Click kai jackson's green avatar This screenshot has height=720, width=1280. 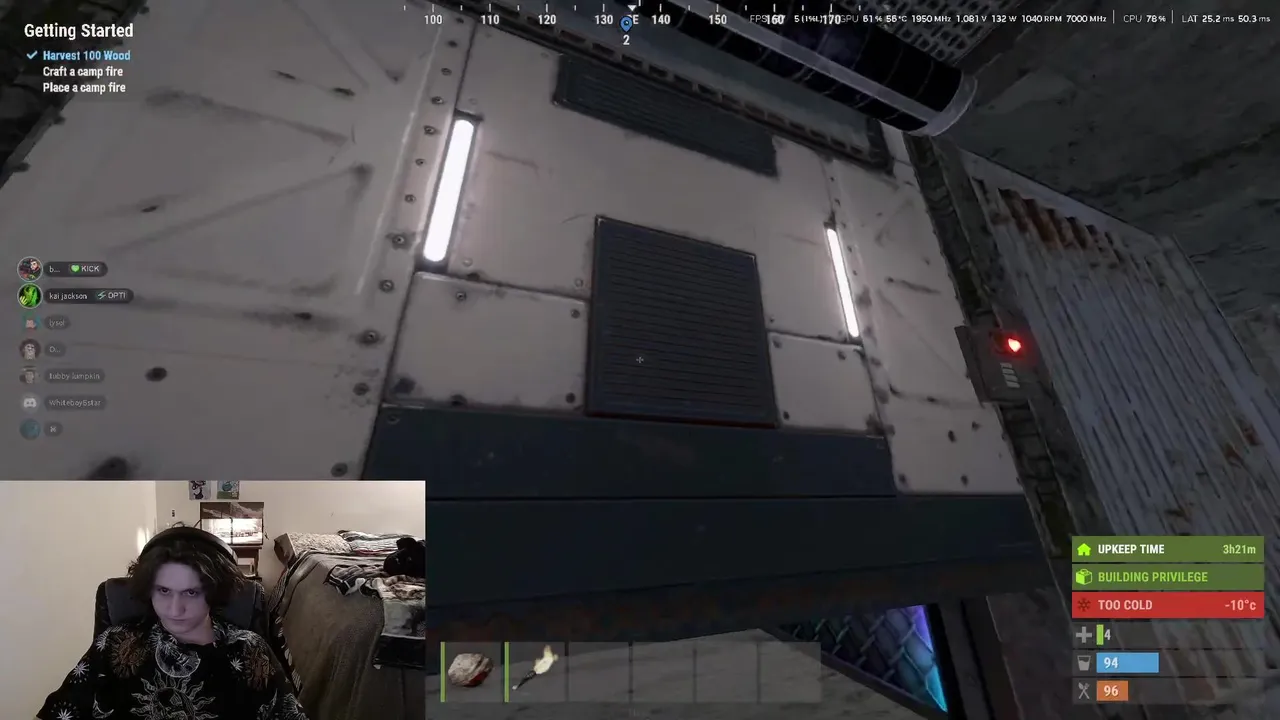pyautogui.click(x=30, y=295)
